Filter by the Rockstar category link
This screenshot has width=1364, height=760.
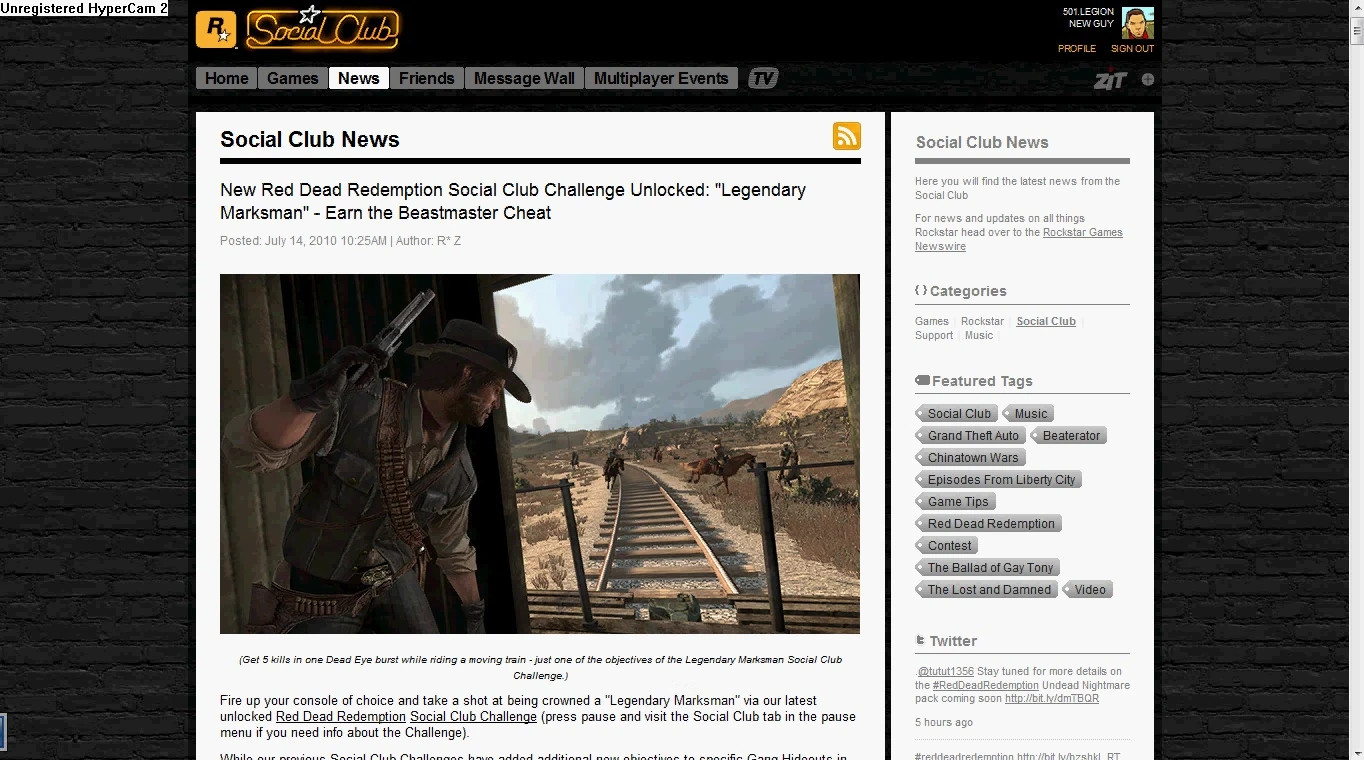(982, 321)
